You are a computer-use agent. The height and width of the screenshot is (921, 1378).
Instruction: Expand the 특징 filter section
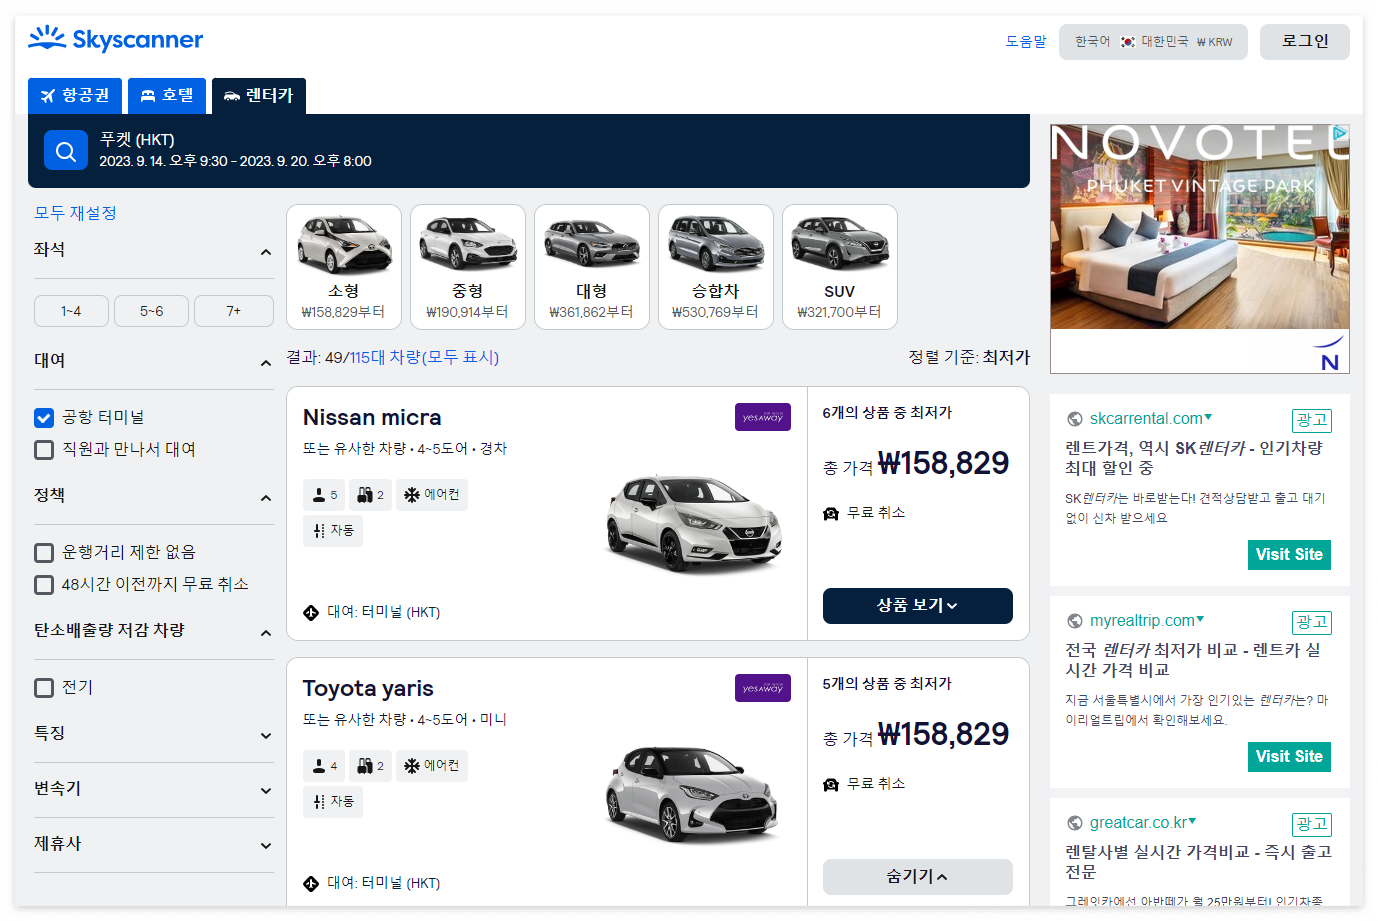pos(266,736)
